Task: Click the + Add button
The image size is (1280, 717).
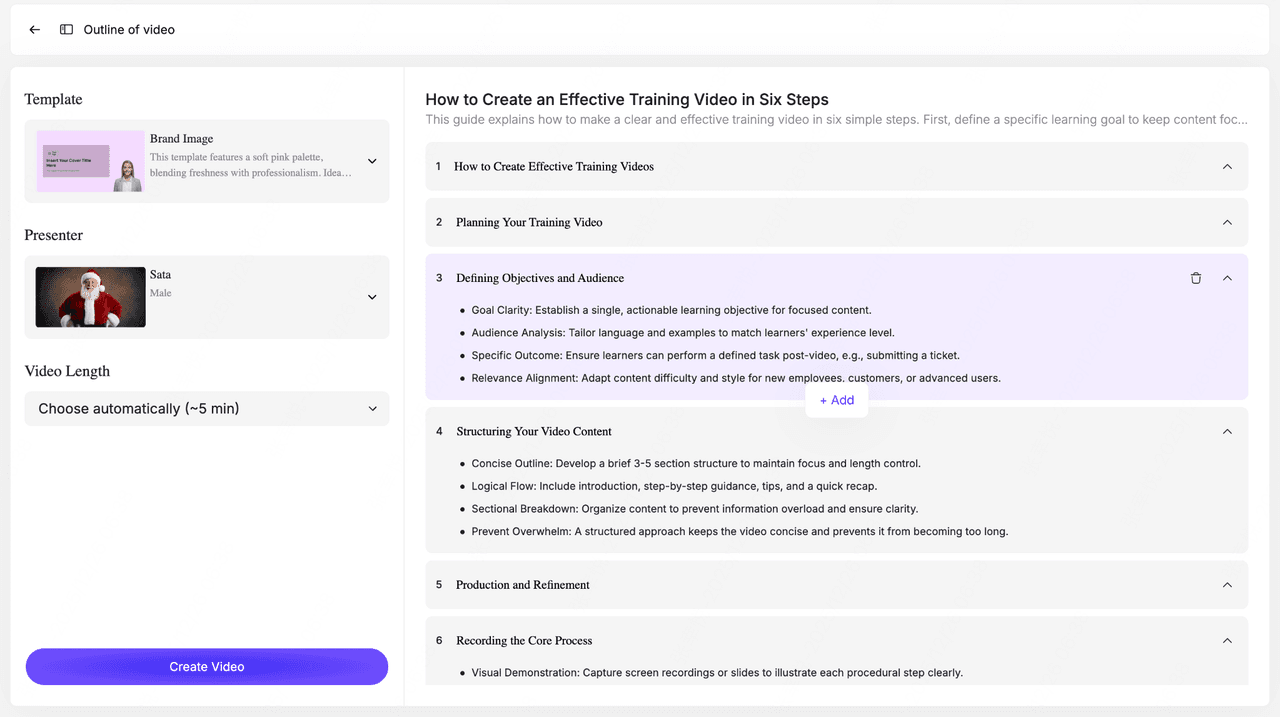Action: pos(837,400)
